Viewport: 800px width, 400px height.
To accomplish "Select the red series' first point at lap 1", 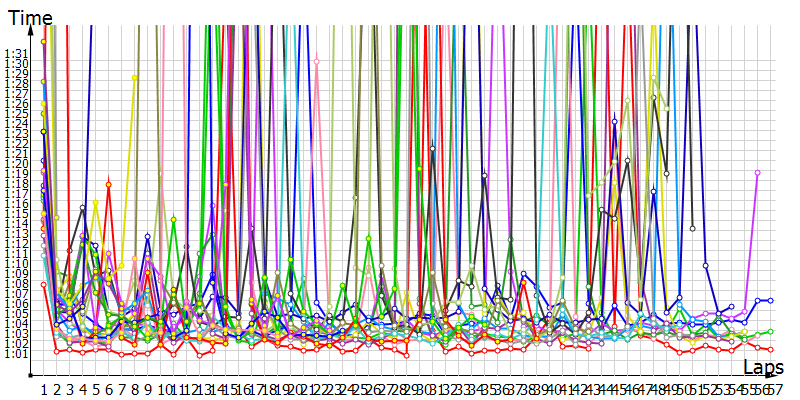I will point(43,284).
